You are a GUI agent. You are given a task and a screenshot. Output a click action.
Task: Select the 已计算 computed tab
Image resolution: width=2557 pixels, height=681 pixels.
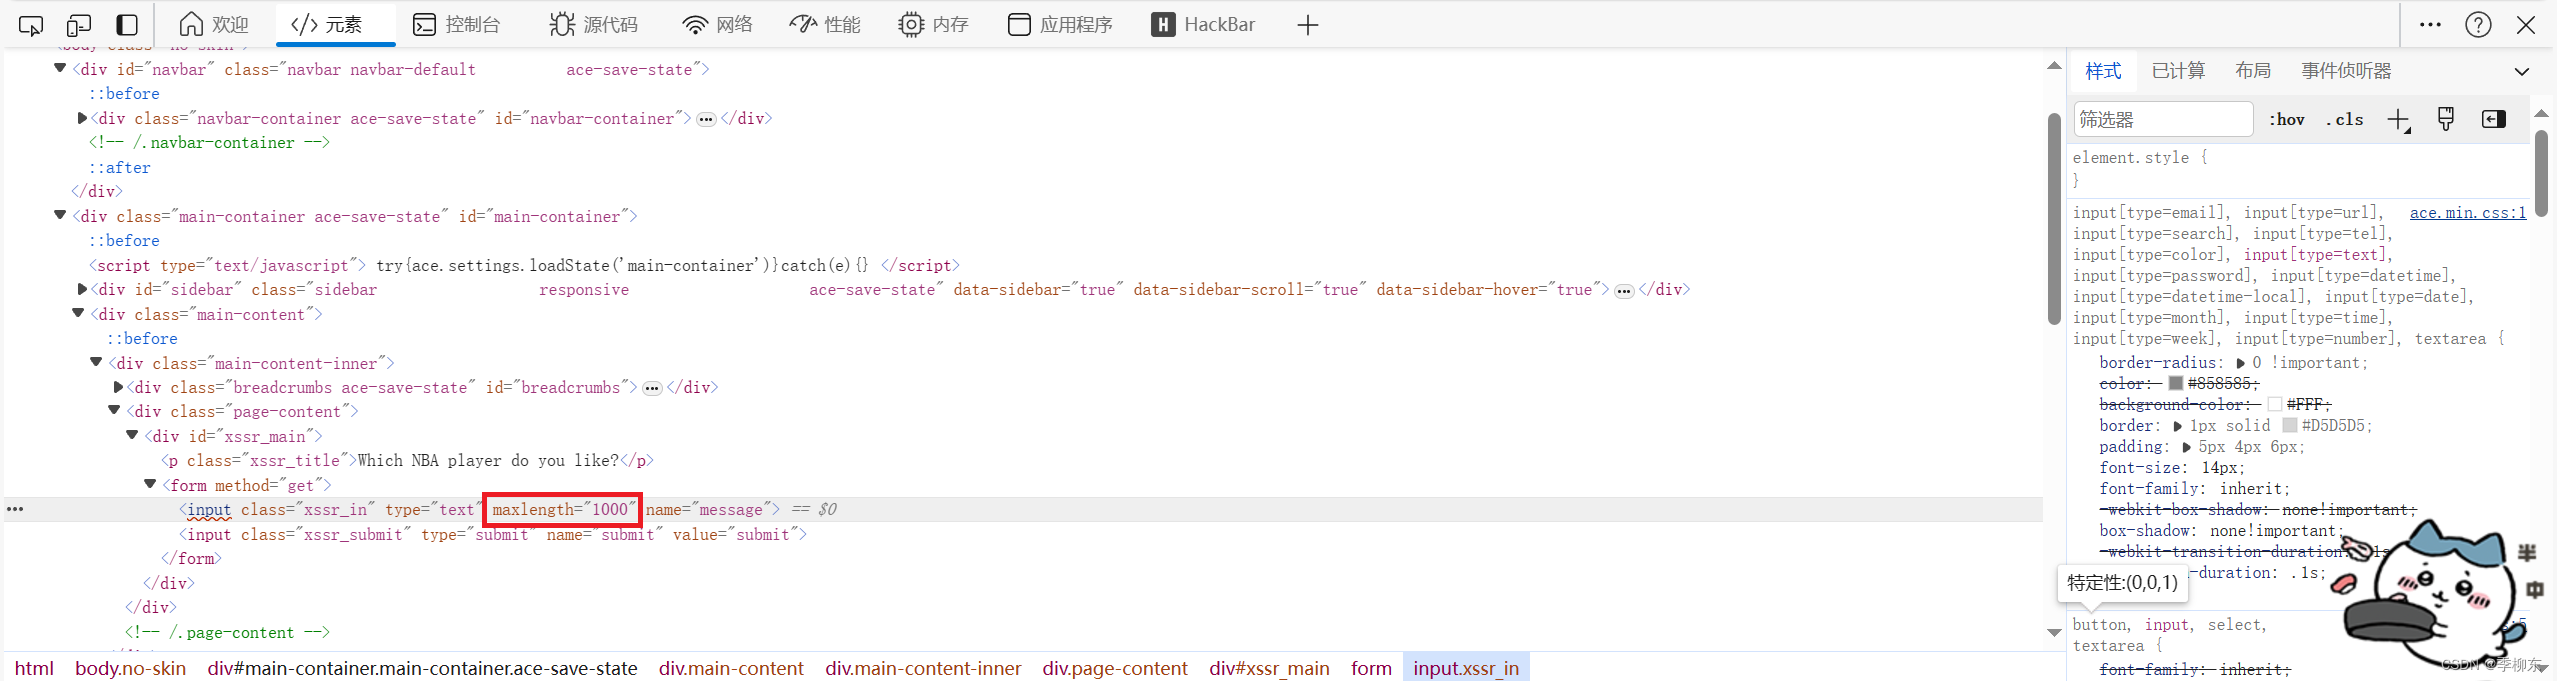click(x=2178, y=71)
